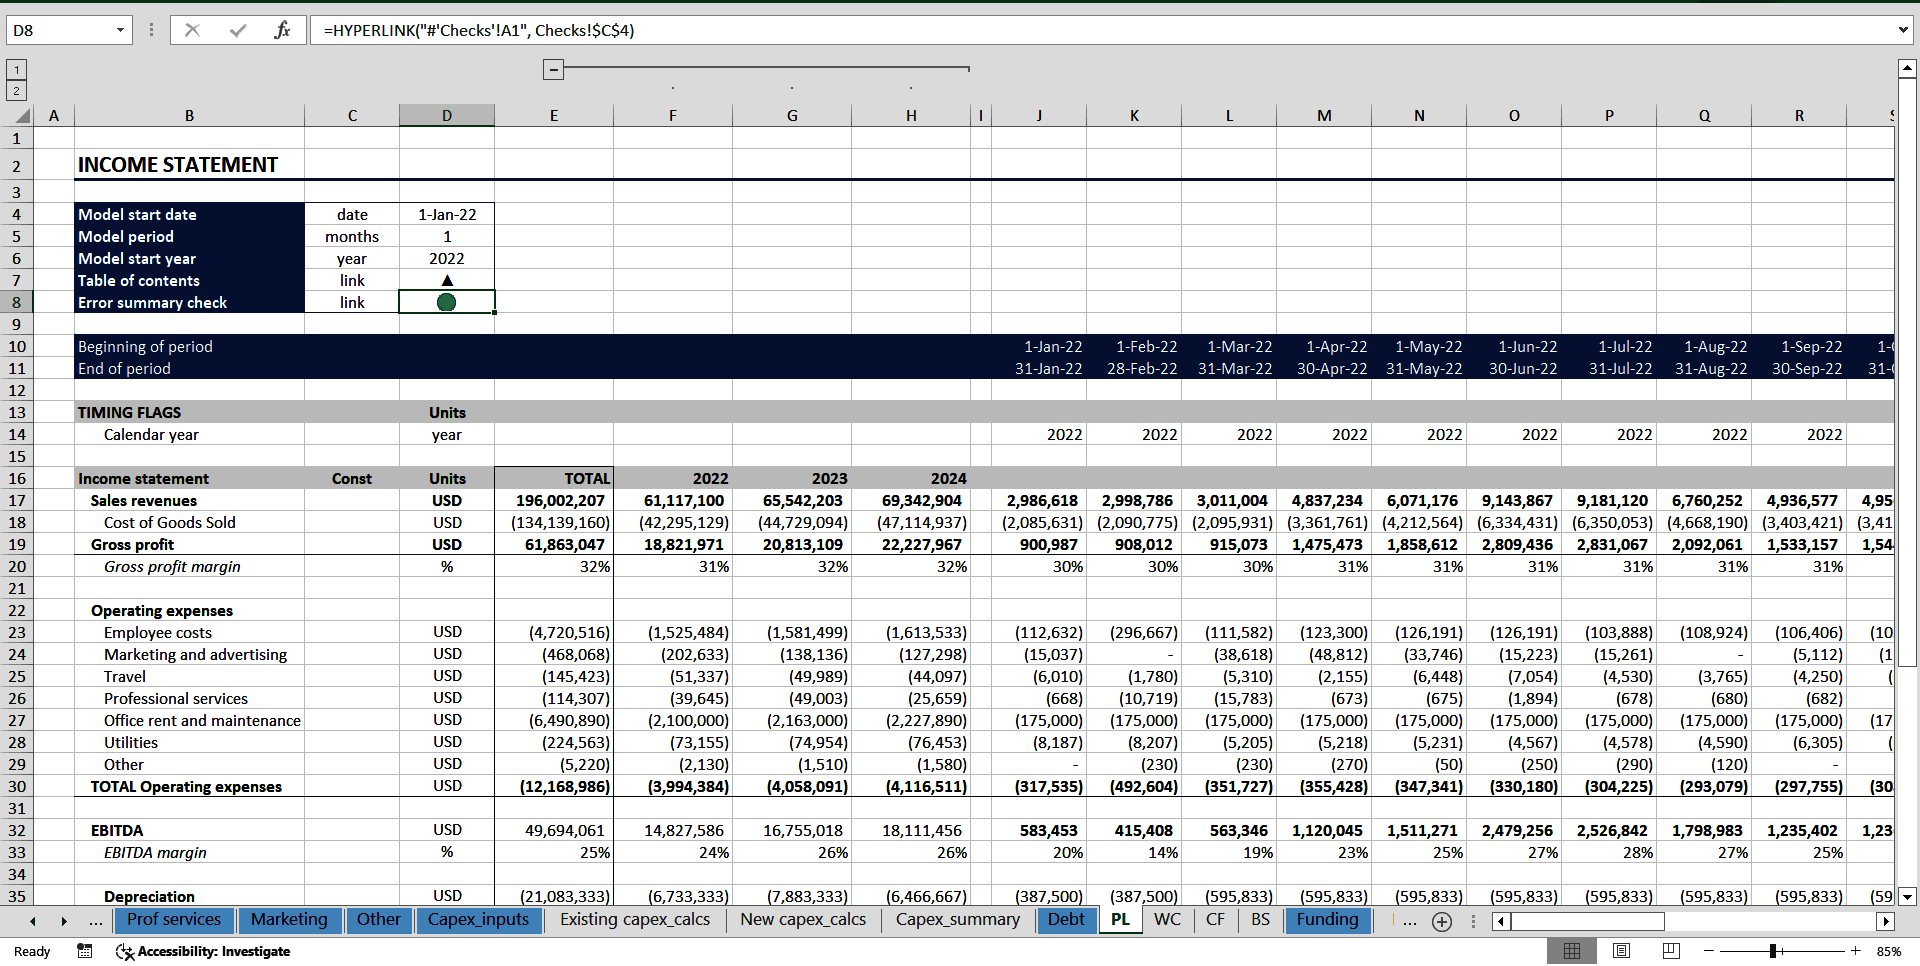Show outline level 2 columns
The image size is (1920, 966).
pyautogui.click(x=16, y=91)
